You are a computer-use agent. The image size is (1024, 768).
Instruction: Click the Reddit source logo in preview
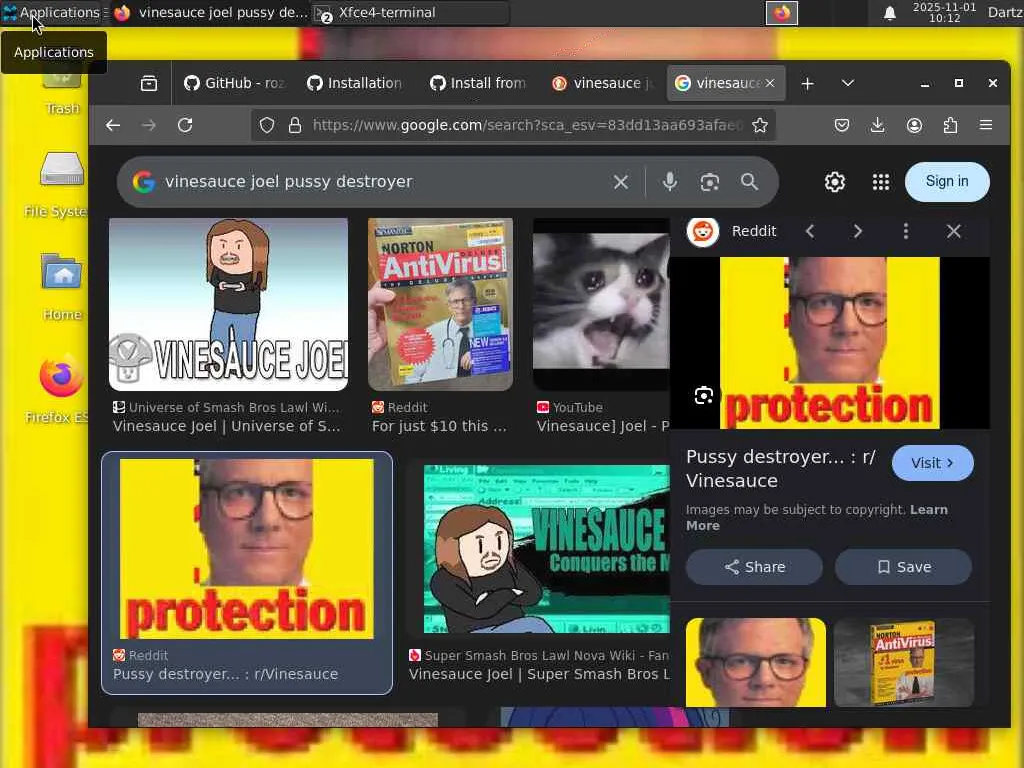pos(703,231)
